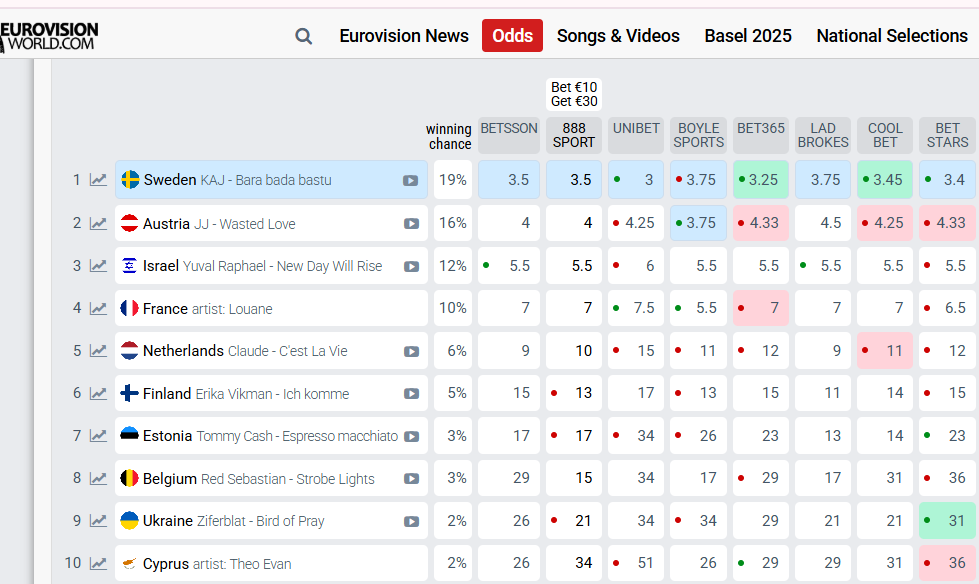
Task: Play Ukraine's Bird of Pray video
Action: (x=411, y=521)
